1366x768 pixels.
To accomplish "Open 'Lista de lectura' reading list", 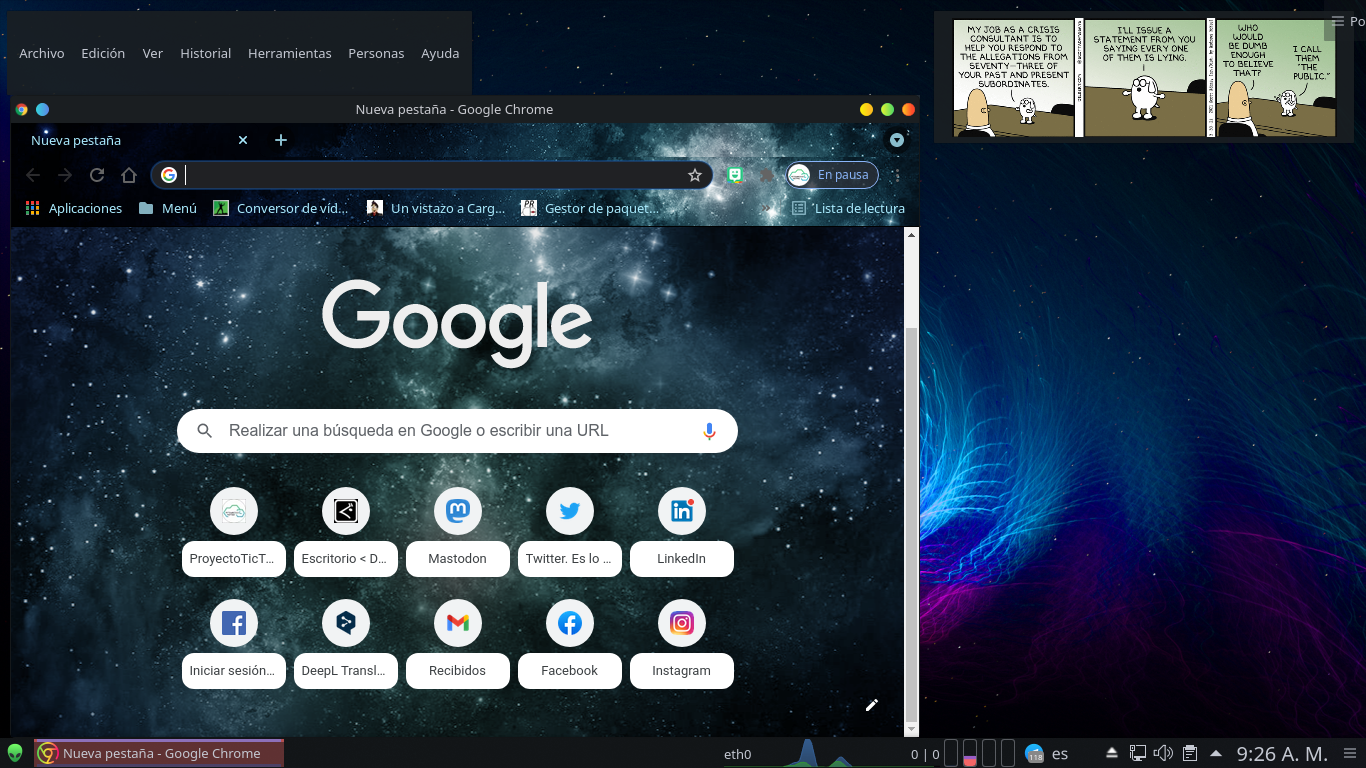I will point(848,208).
